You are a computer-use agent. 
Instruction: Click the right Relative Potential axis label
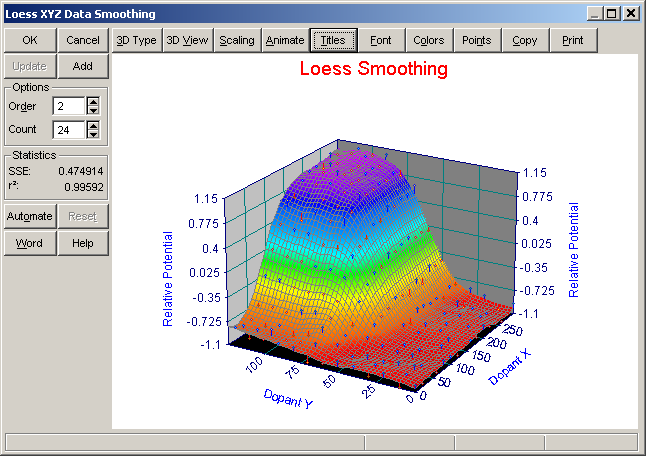(x=573, y=250)
